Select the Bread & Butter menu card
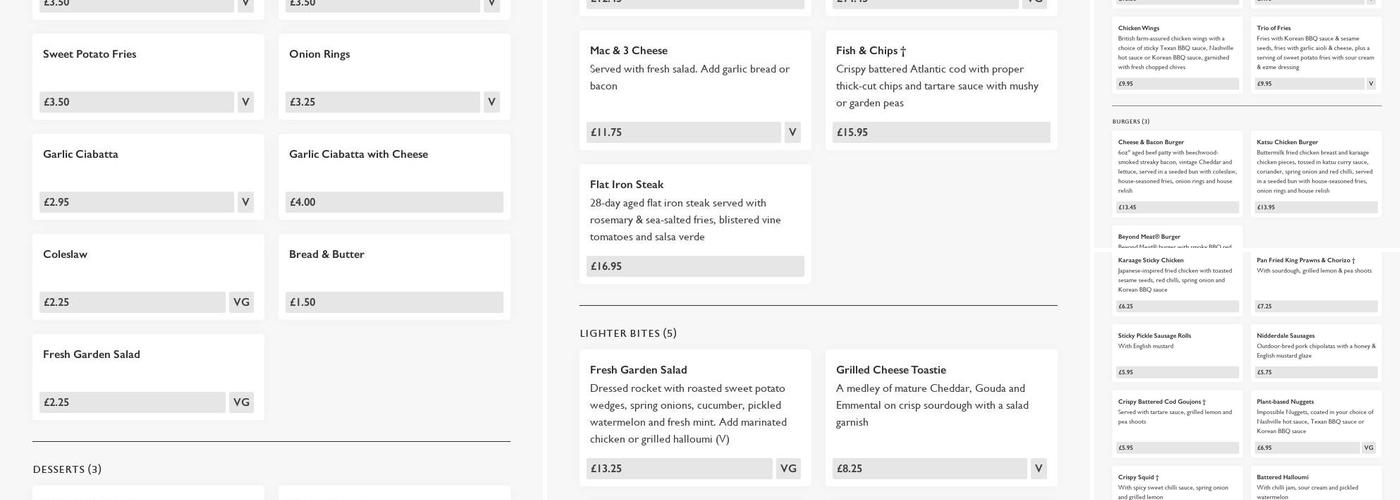1400x500 pixels. (x=394, y=276)
